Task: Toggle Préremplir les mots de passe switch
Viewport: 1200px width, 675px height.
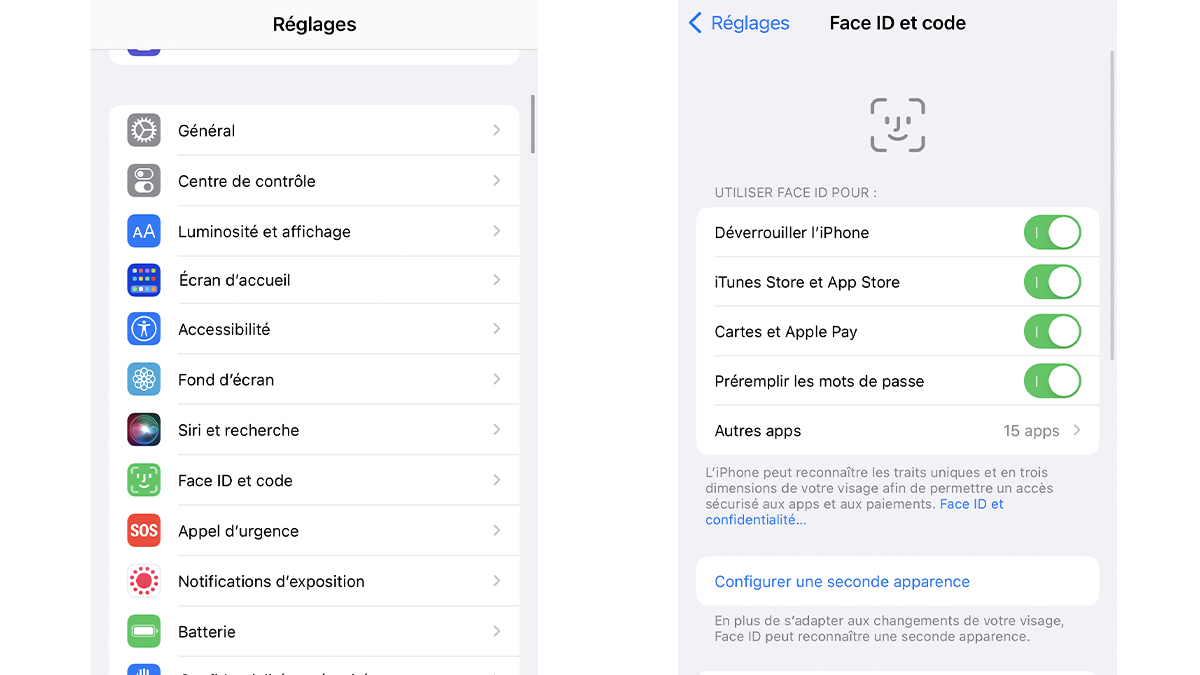Action: click(1052, 381)
